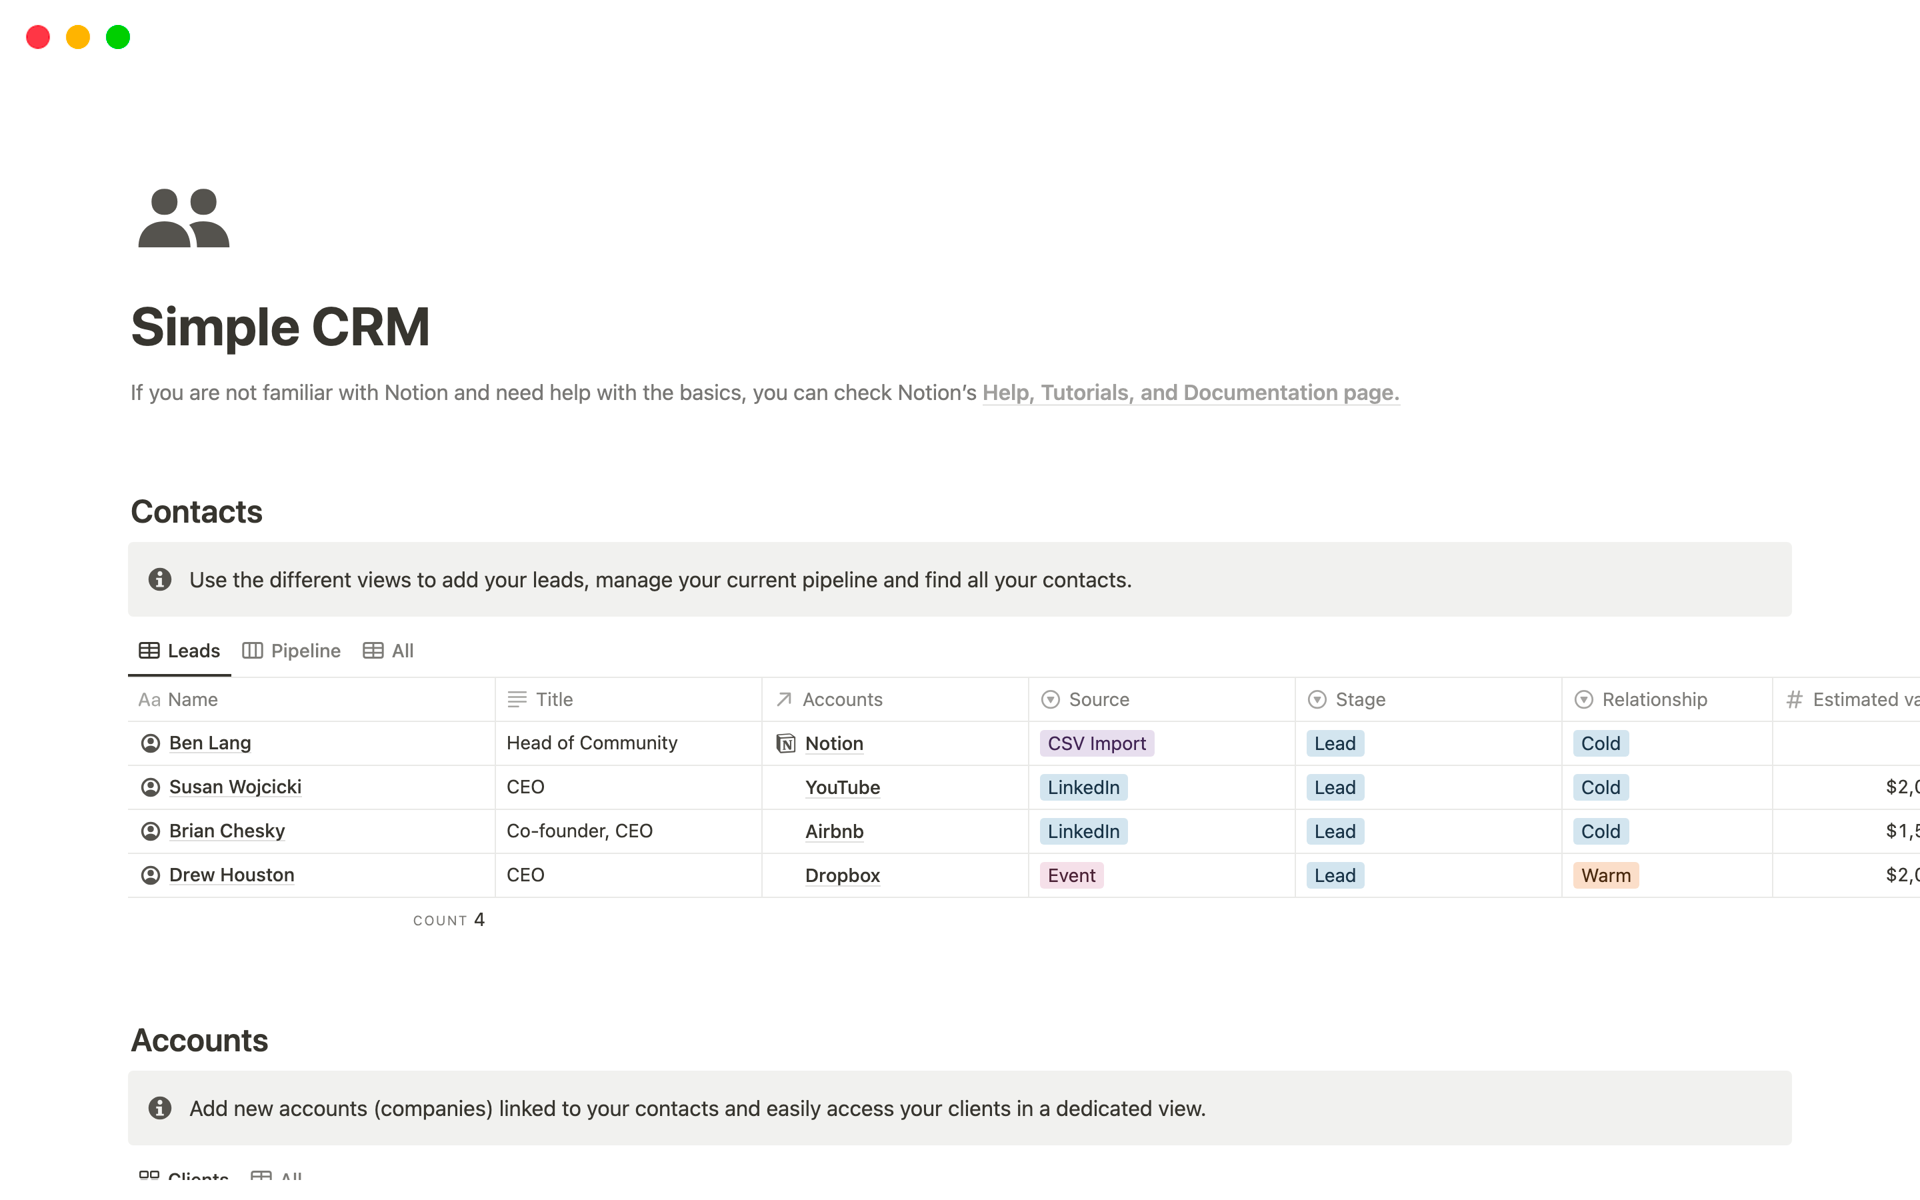Open Notion's Help, Tutorials, and Documentation page
The width and height of the screenshot is (1920, 1200).
coord(1187,393)
